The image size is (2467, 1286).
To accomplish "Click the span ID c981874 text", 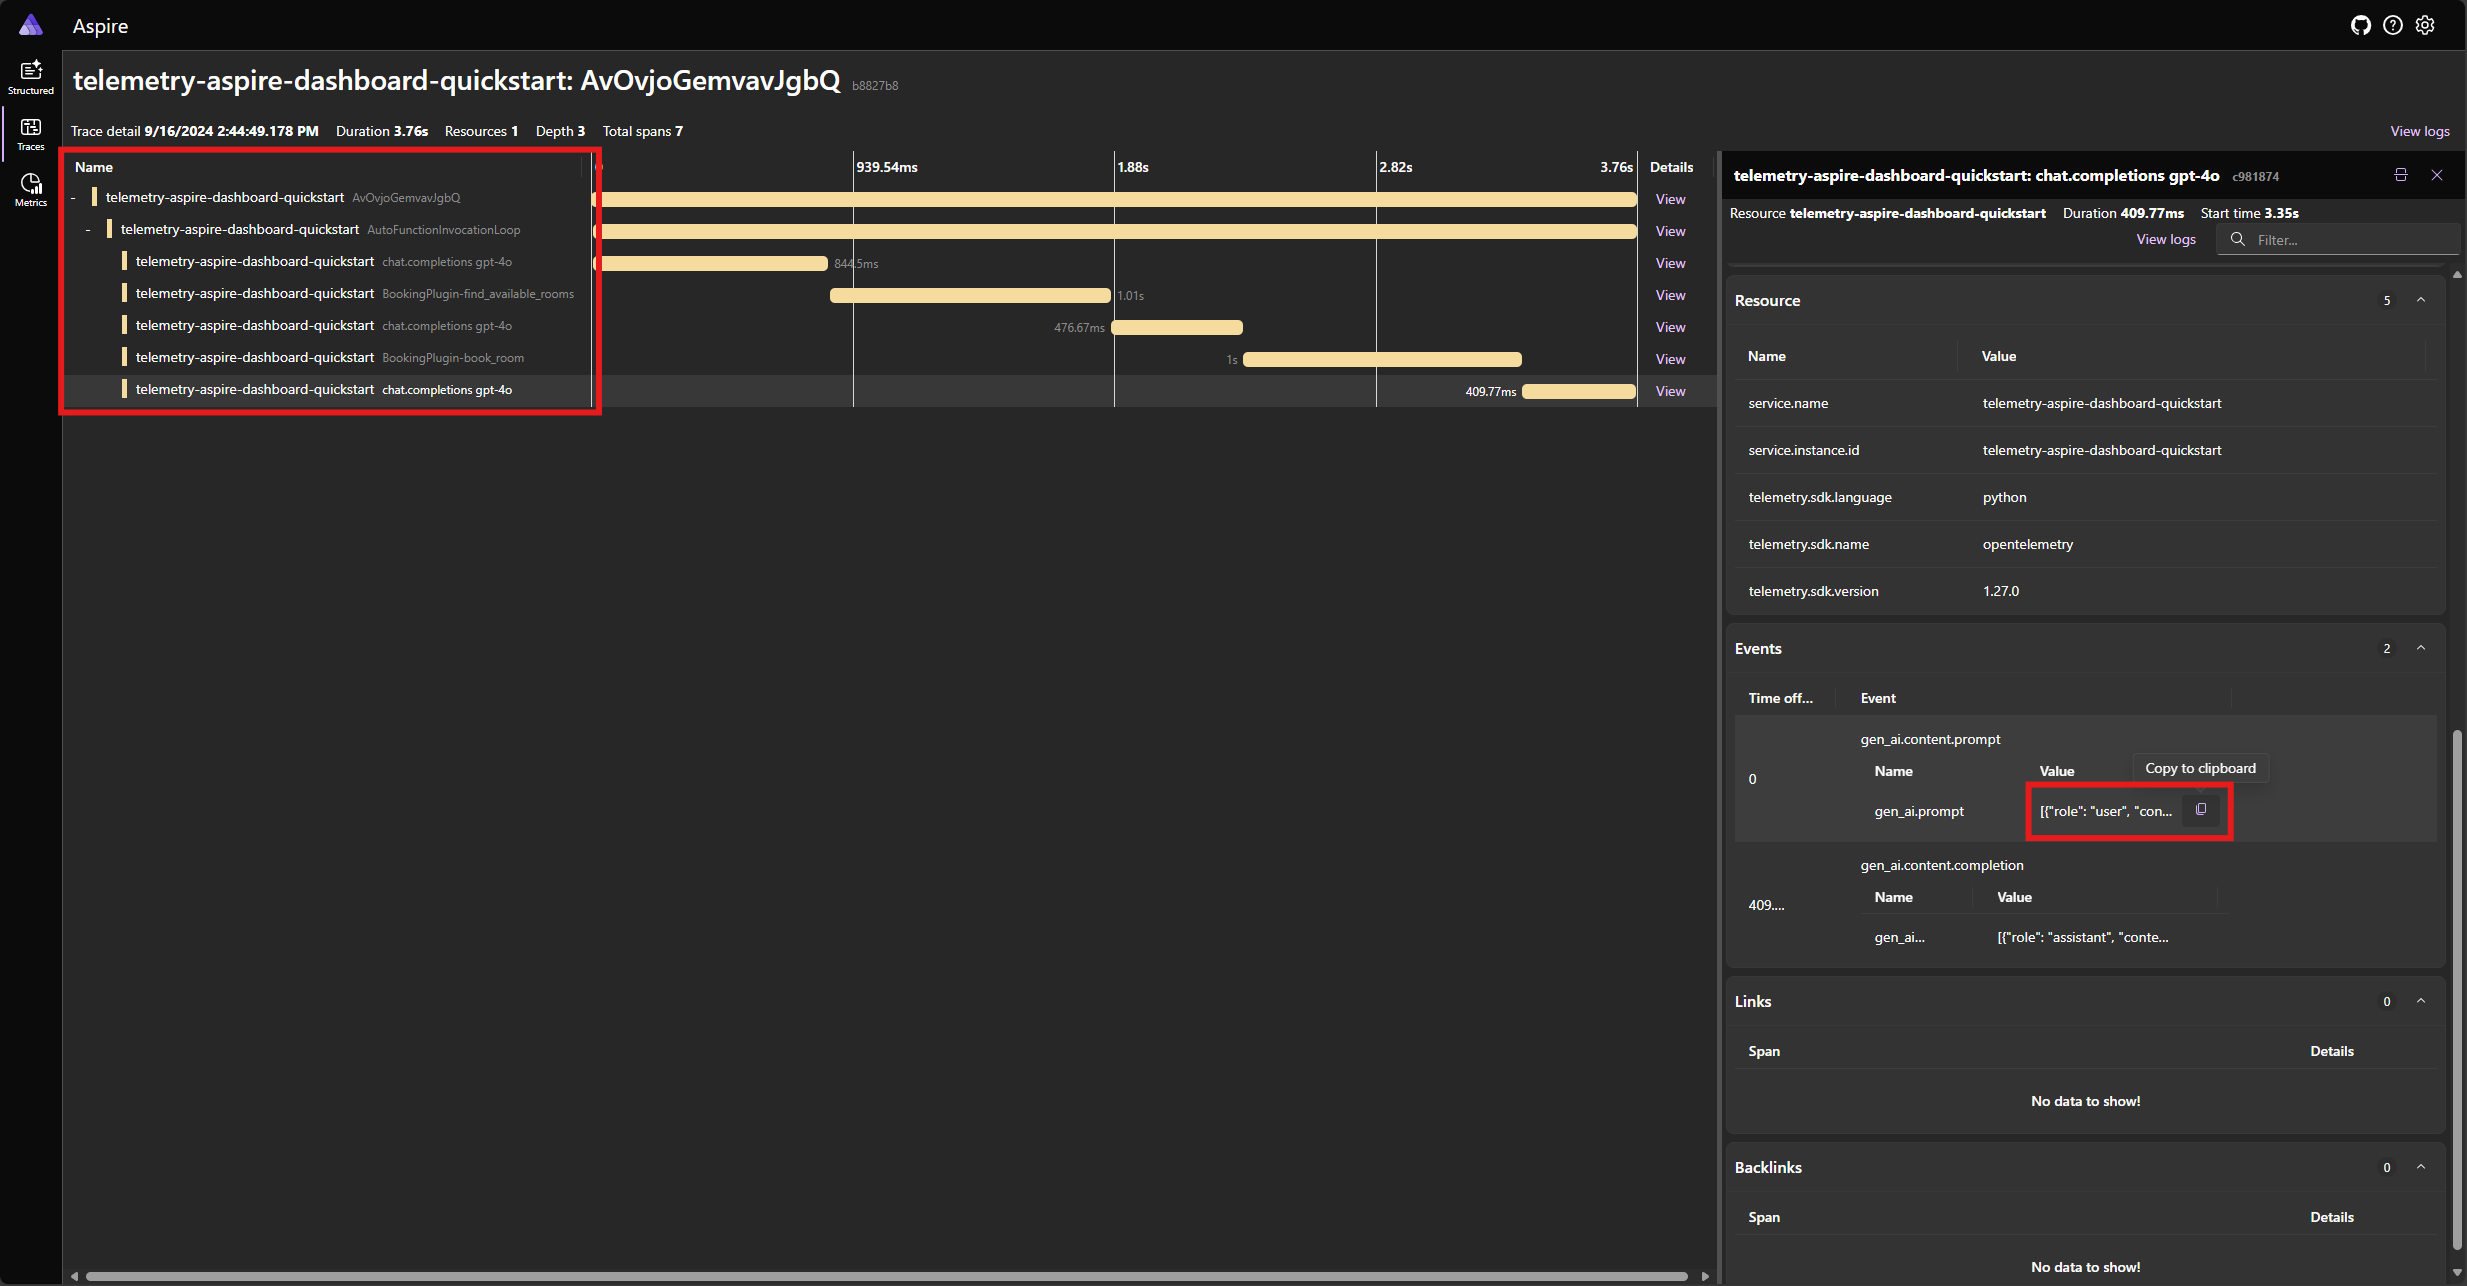I will click(2255, 177).
